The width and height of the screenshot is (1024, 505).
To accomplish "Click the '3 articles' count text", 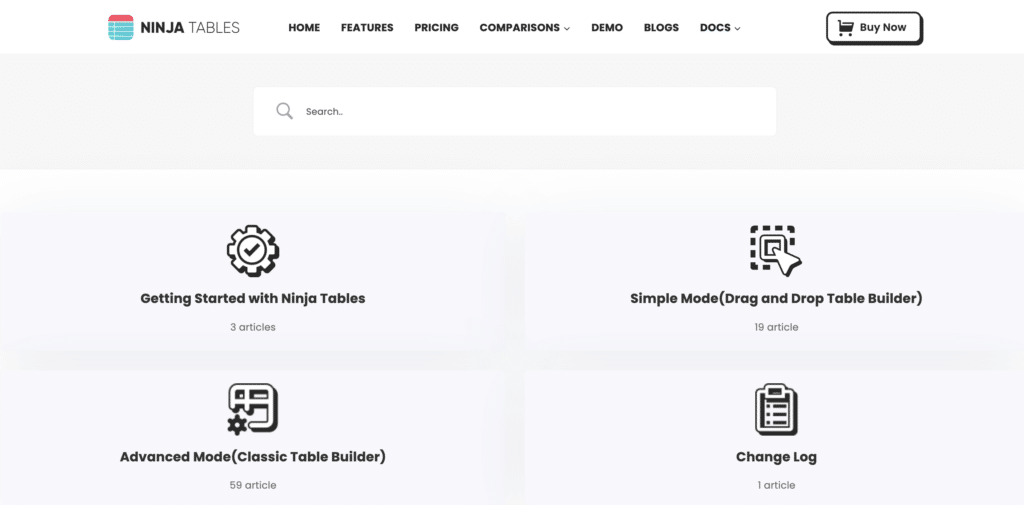I will point(253,327).
